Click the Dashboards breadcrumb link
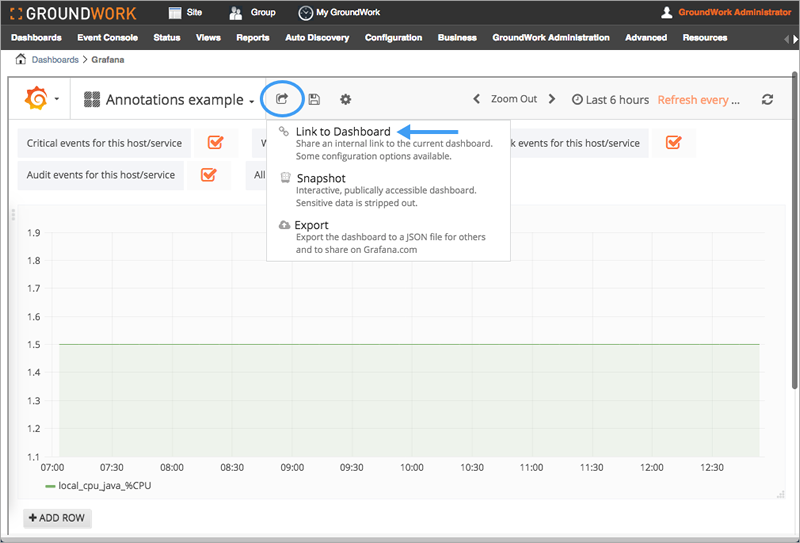 [x=55, y=60]
